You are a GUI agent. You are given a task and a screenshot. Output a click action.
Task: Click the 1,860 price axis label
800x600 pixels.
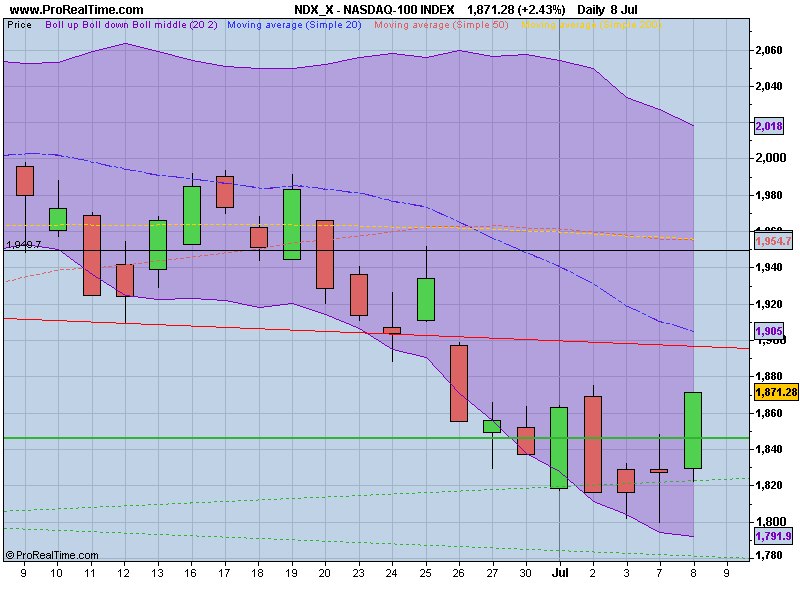tap(769, 413)
